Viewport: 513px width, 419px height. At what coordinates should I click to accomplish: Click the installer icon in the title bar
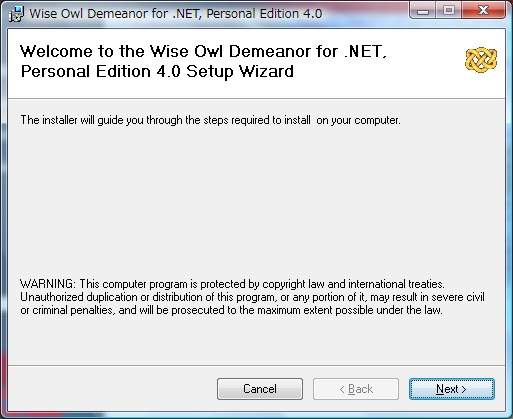16,14
